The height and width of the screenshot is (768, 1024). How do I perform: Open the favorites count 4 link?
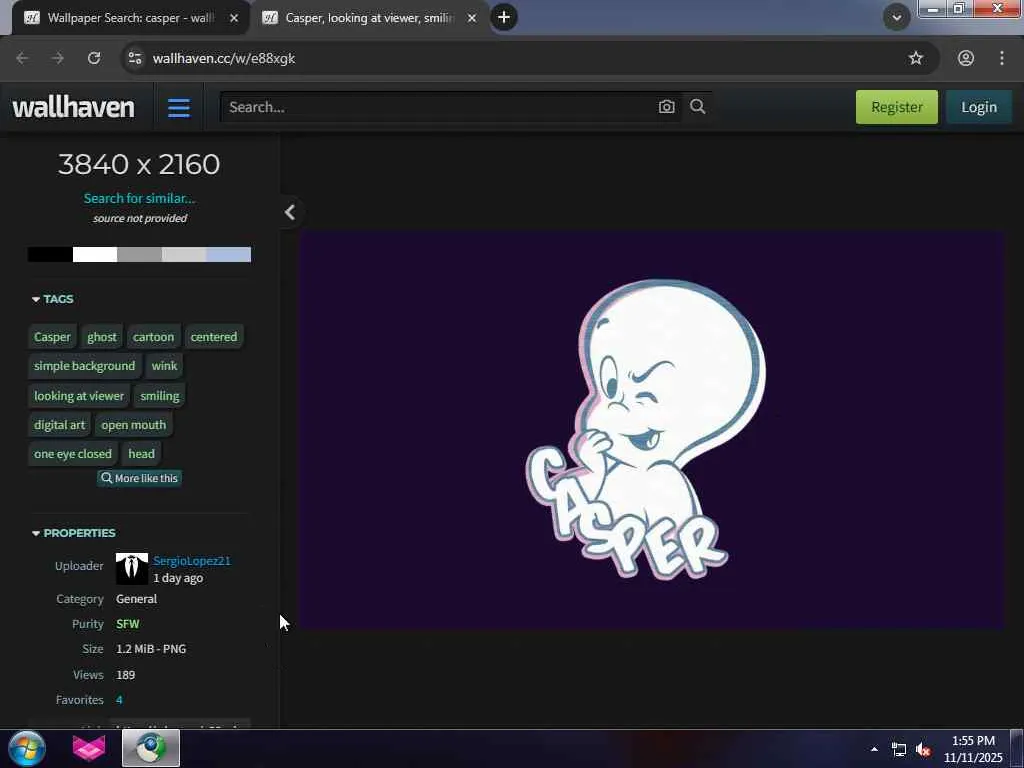119,699
